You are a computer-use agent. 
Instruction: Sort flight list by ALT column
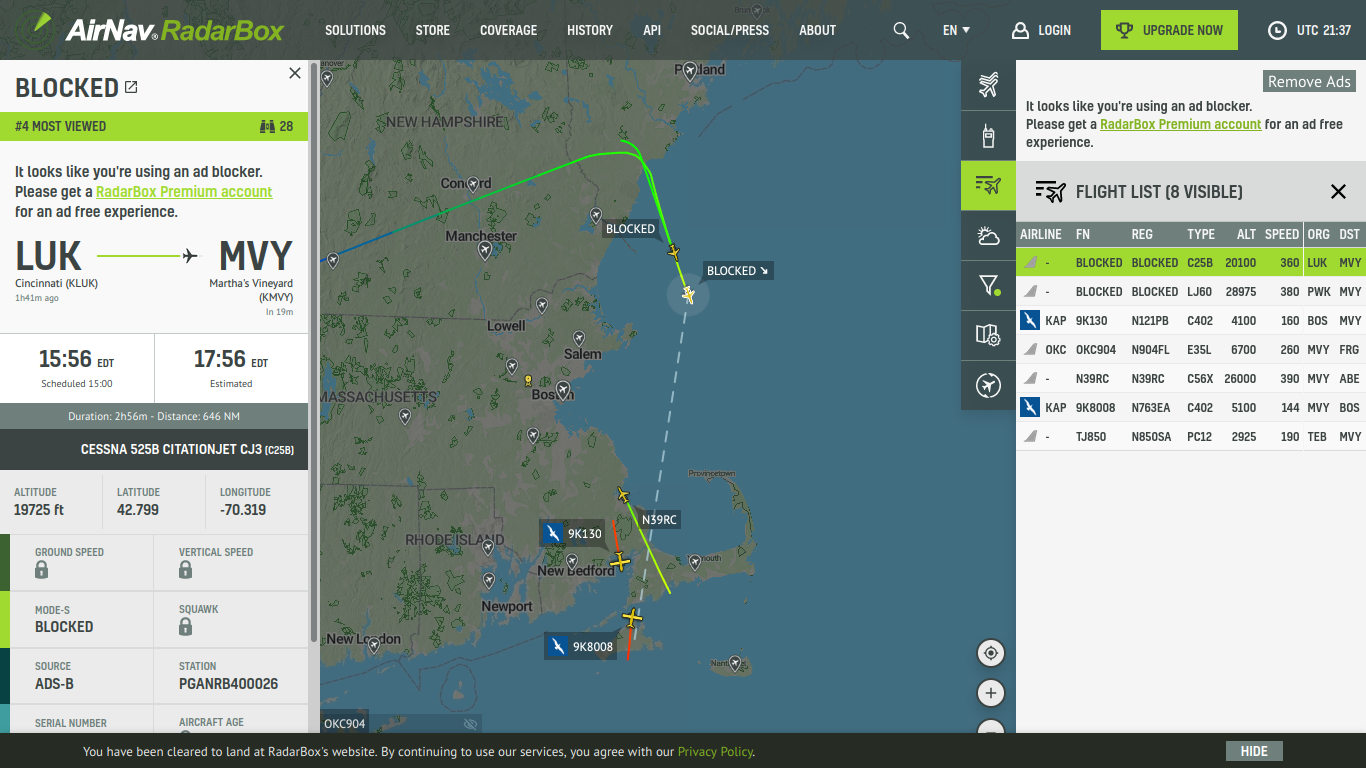[1246, 234]
